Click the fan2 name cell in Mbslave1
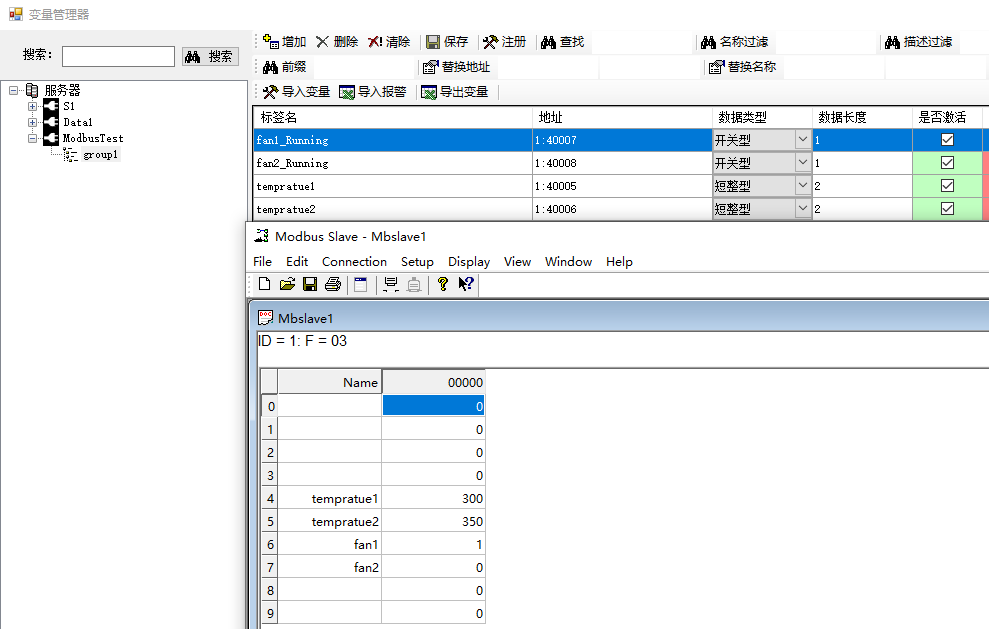The width and height of the screenshot is (989, 629). point(330,567)
